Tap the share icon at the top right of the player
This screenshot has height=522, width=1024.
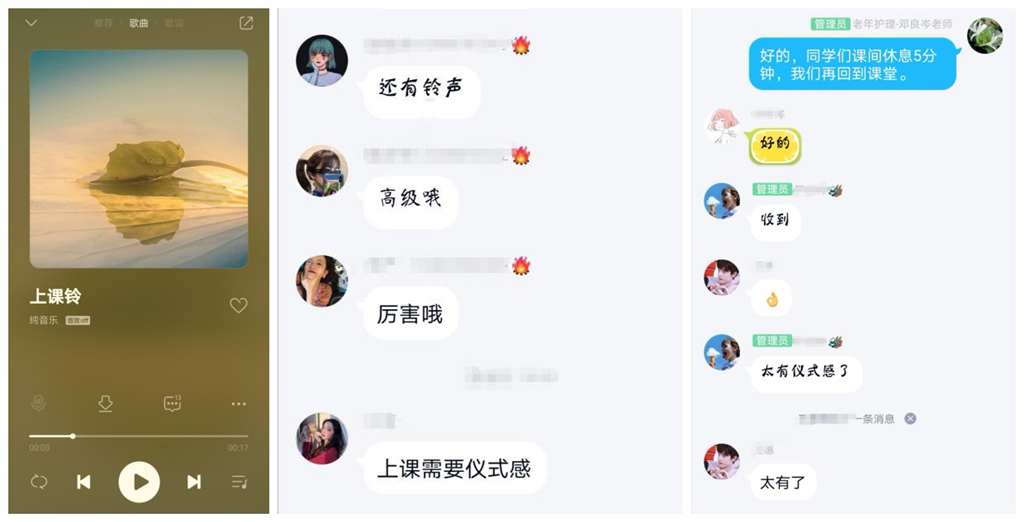coord(246,23)
